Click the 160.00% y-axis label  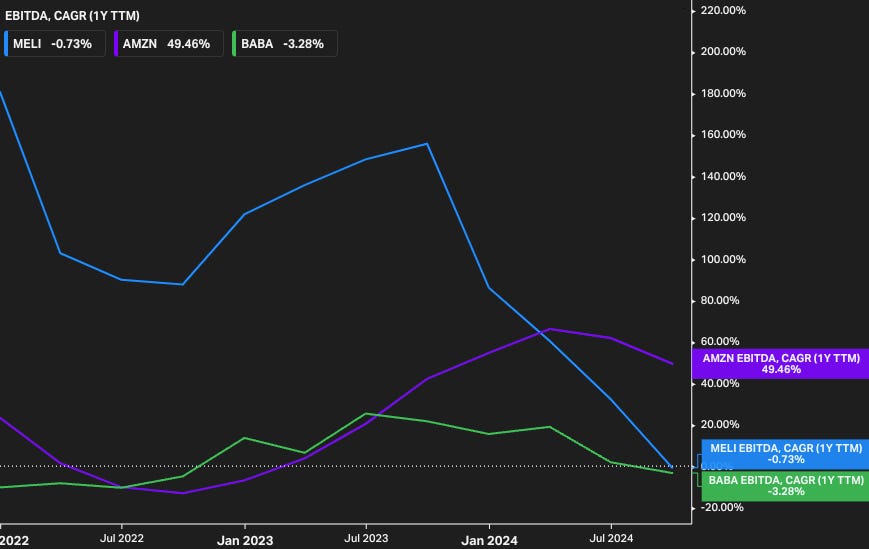tap(723, 135)
